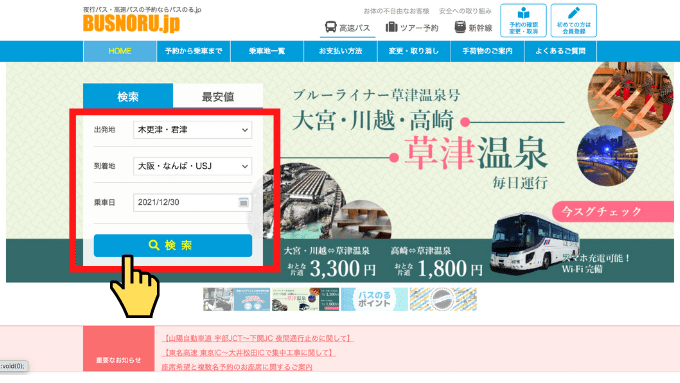Open the 予約から乗車まで menu item
This screenshot has width=680, height=383.
193,51
